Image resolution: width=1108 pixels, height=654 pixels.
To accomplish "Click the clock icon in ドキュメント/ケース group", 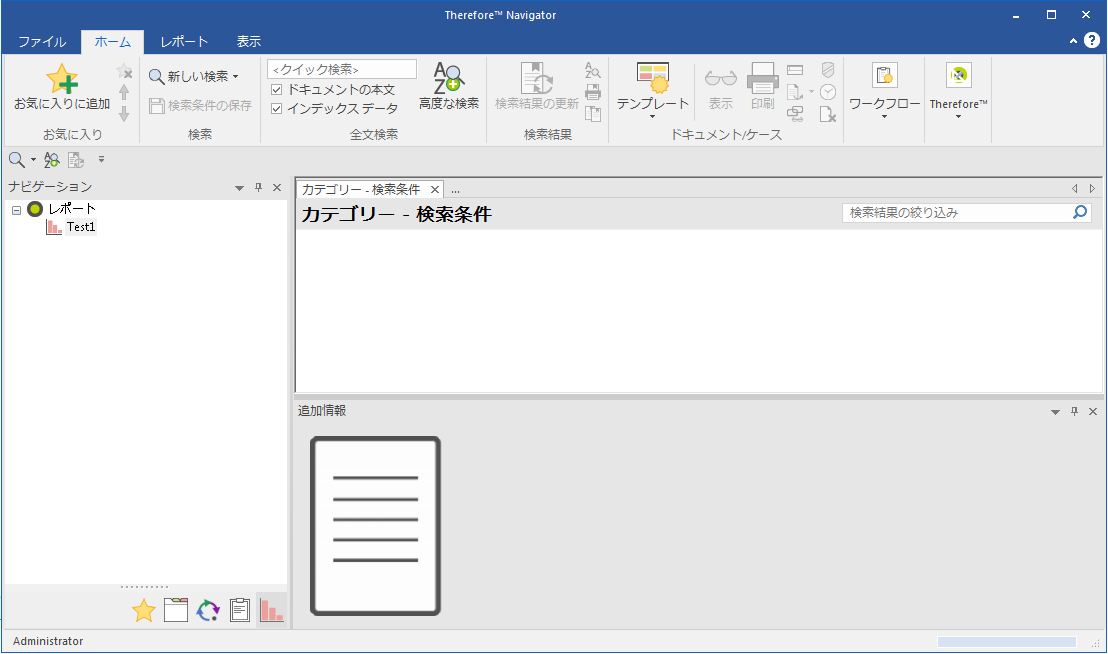I will coord(828,92).
